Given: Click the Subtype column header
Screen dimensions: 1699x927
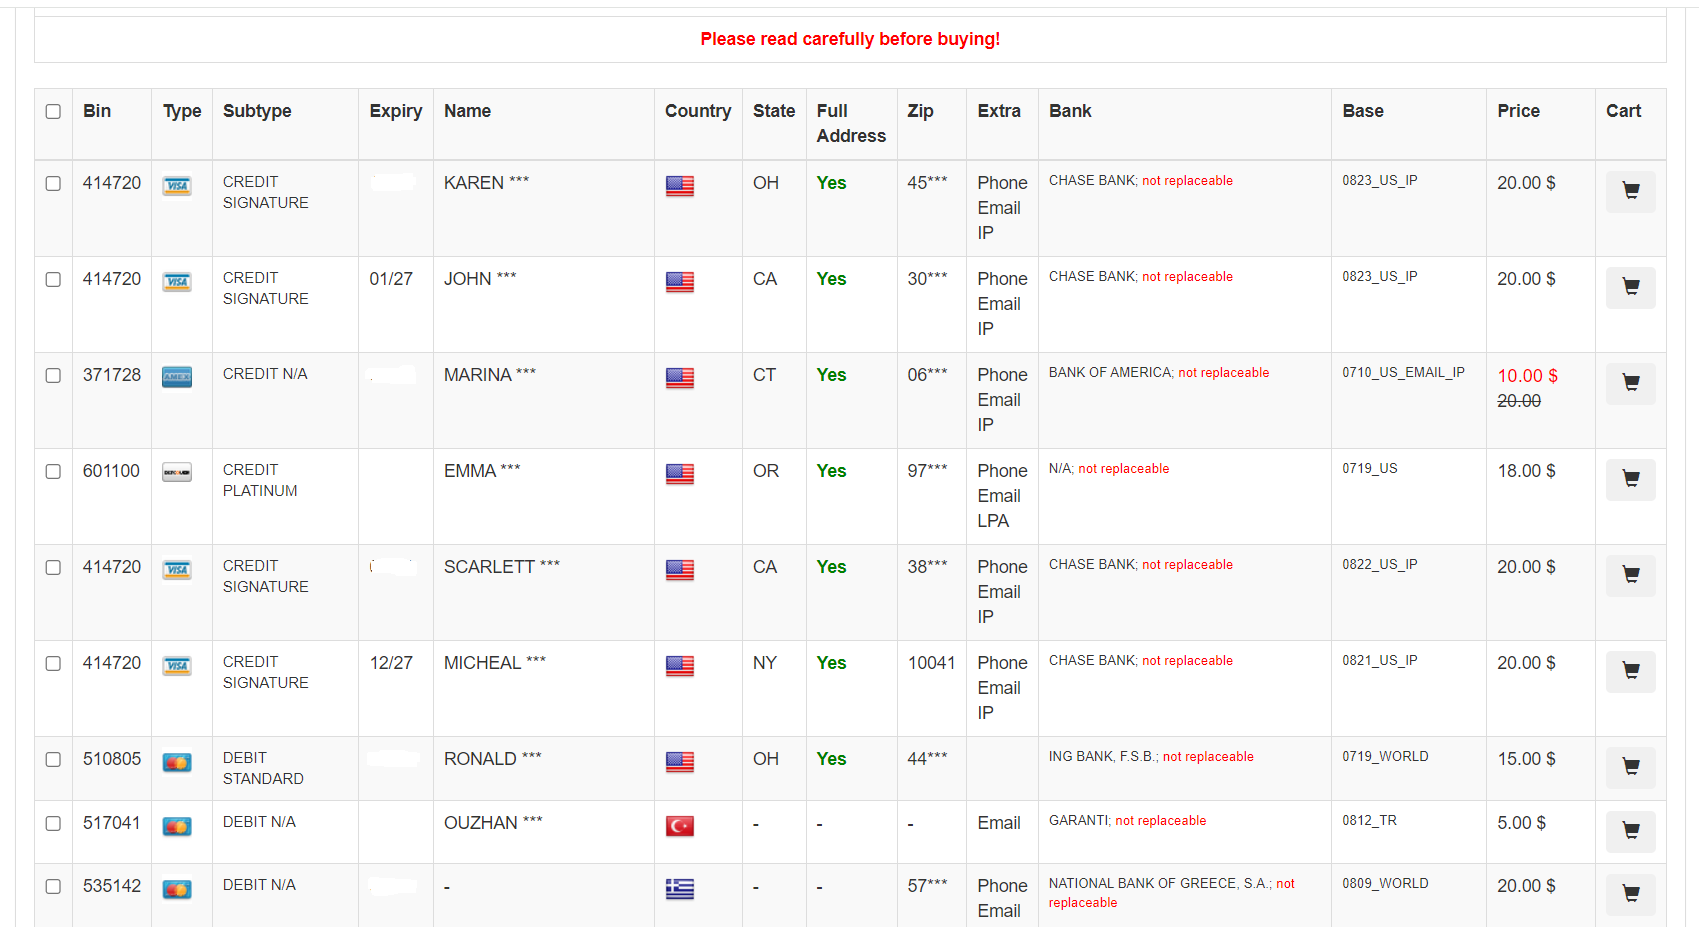Looking at the screenshot, I should (257, 111).
